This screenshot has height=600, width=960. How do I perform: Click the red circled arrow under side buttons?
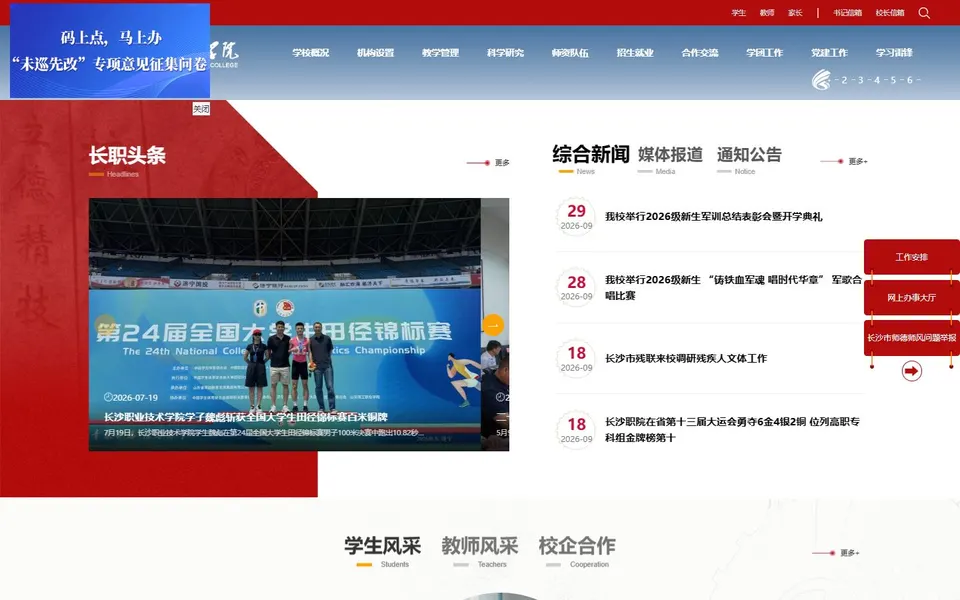click(x=912, y=371)
